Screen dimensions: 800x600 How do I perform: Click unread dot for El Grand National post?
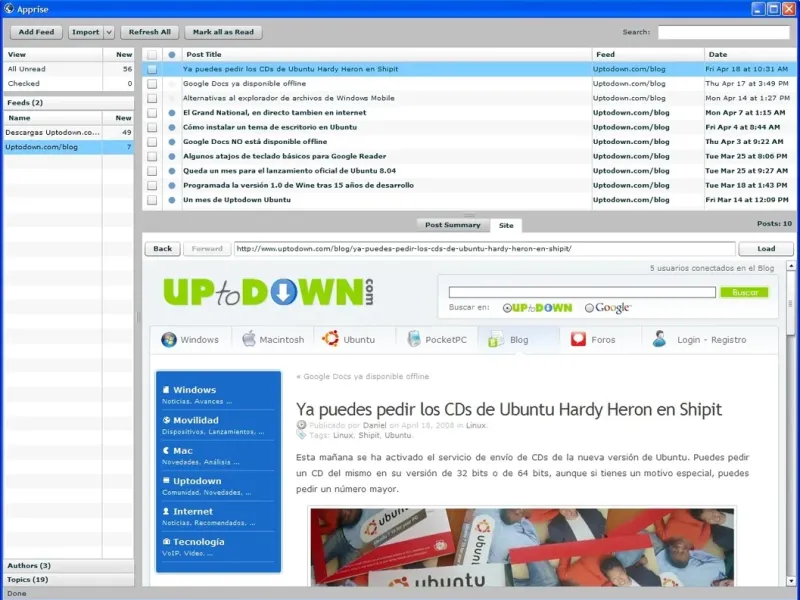pos(172,113)
